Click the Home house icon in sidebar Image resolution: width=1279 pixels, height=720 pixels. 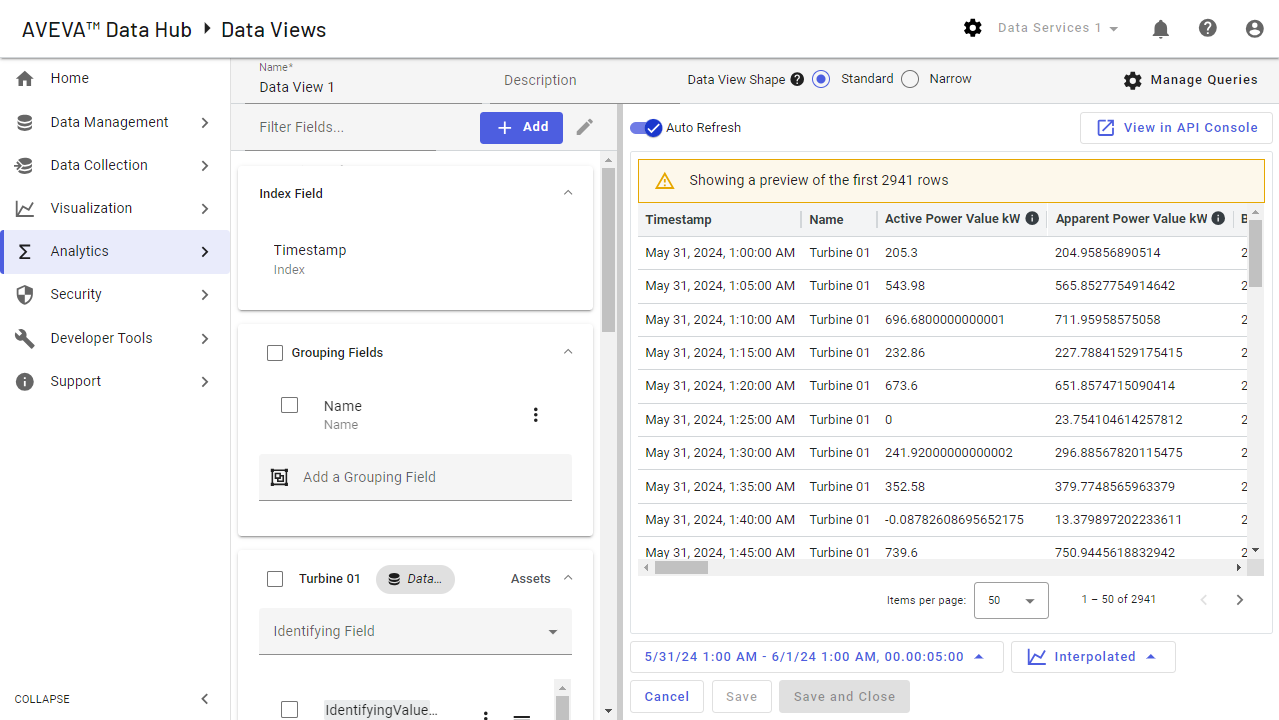coord(25,79)
